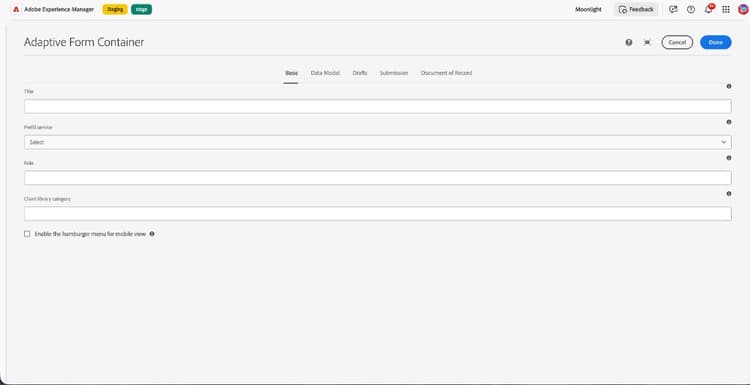750x385 pixels.
Task: Click the Adobe logo icon in header
Action: (16, 10)
